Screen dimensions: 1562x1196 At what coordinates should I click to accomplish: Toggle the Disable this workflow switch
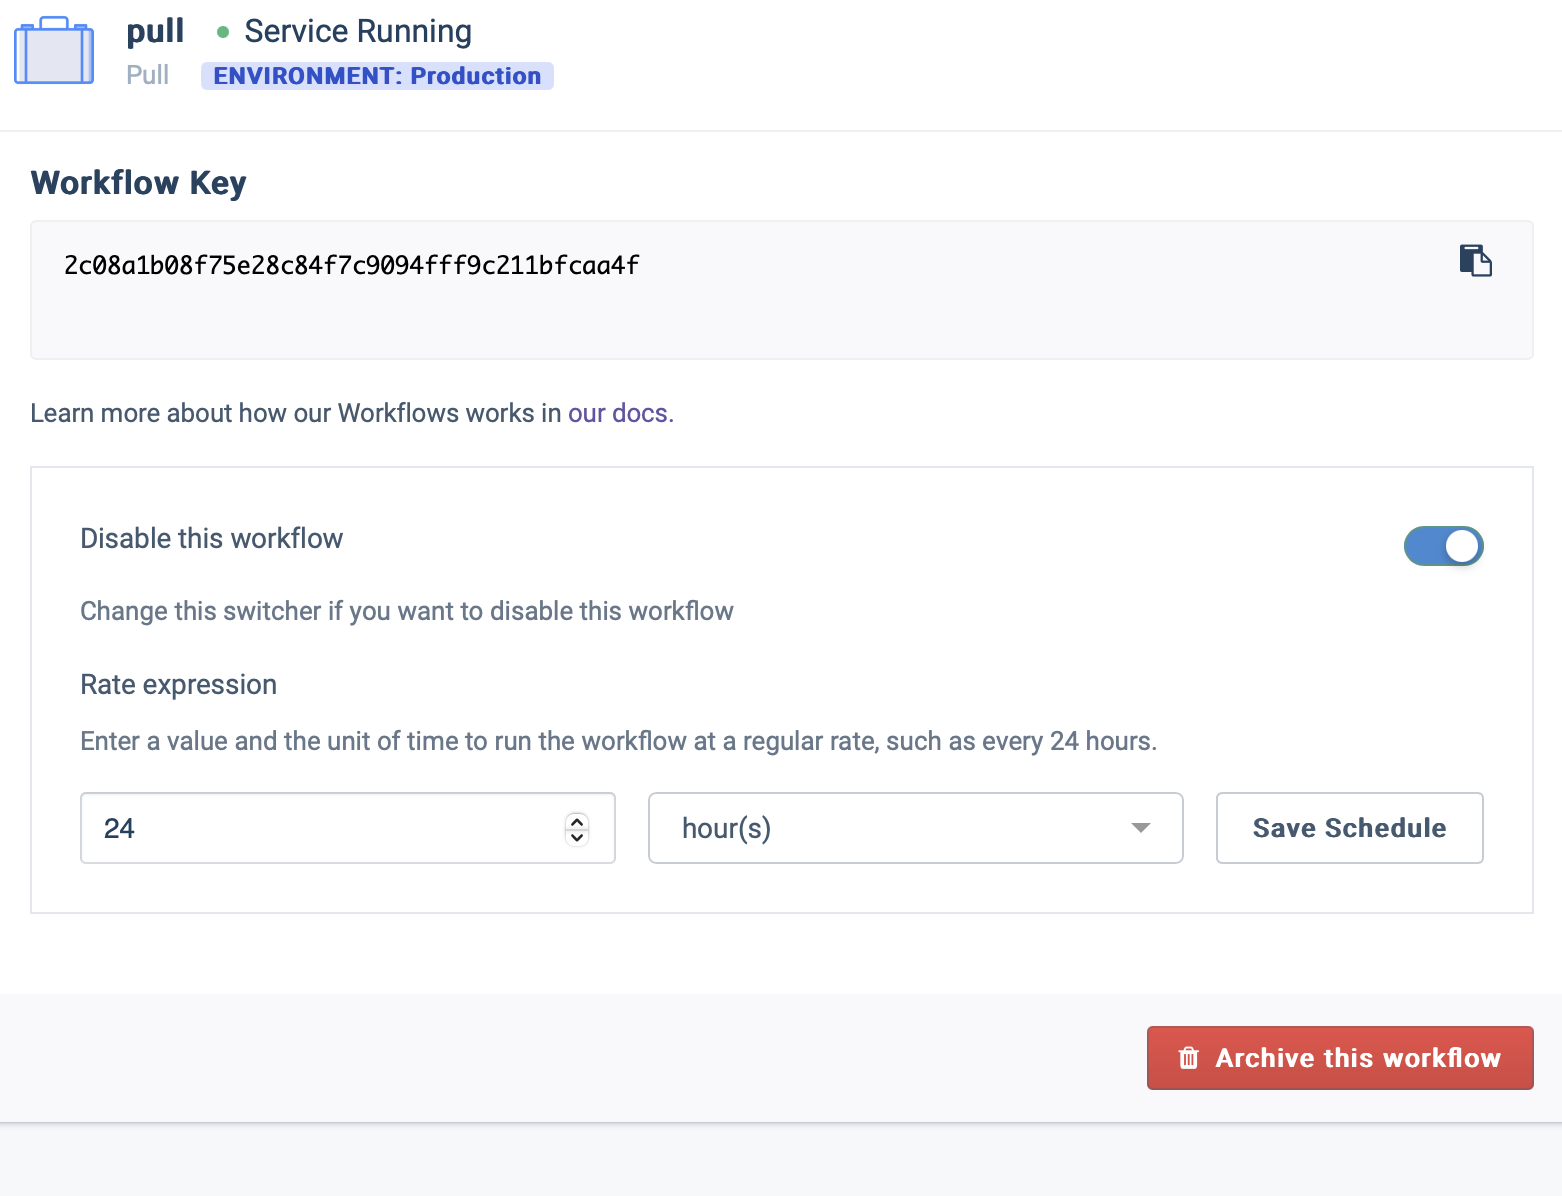1443,546
